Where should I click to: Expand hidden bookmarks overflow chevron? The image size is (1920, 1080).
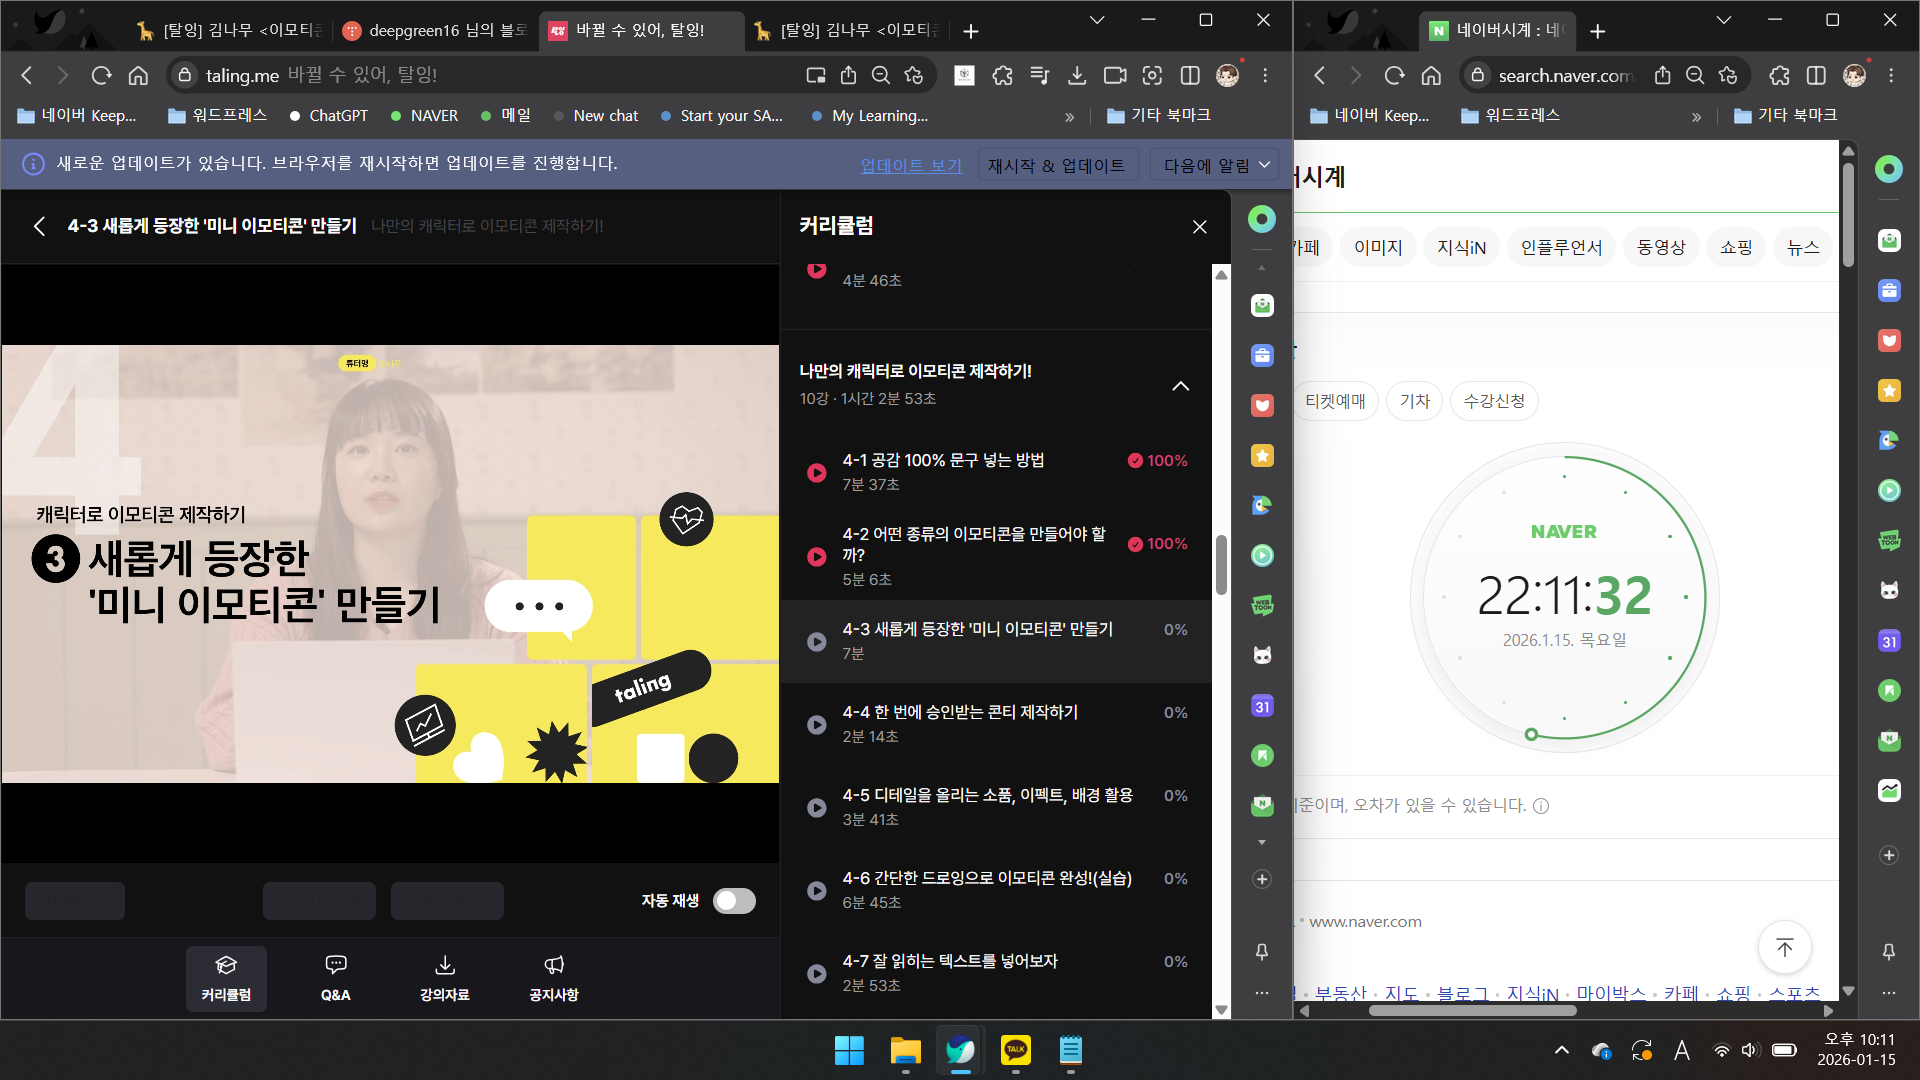pyautogui.click(x=1069, y=116)
